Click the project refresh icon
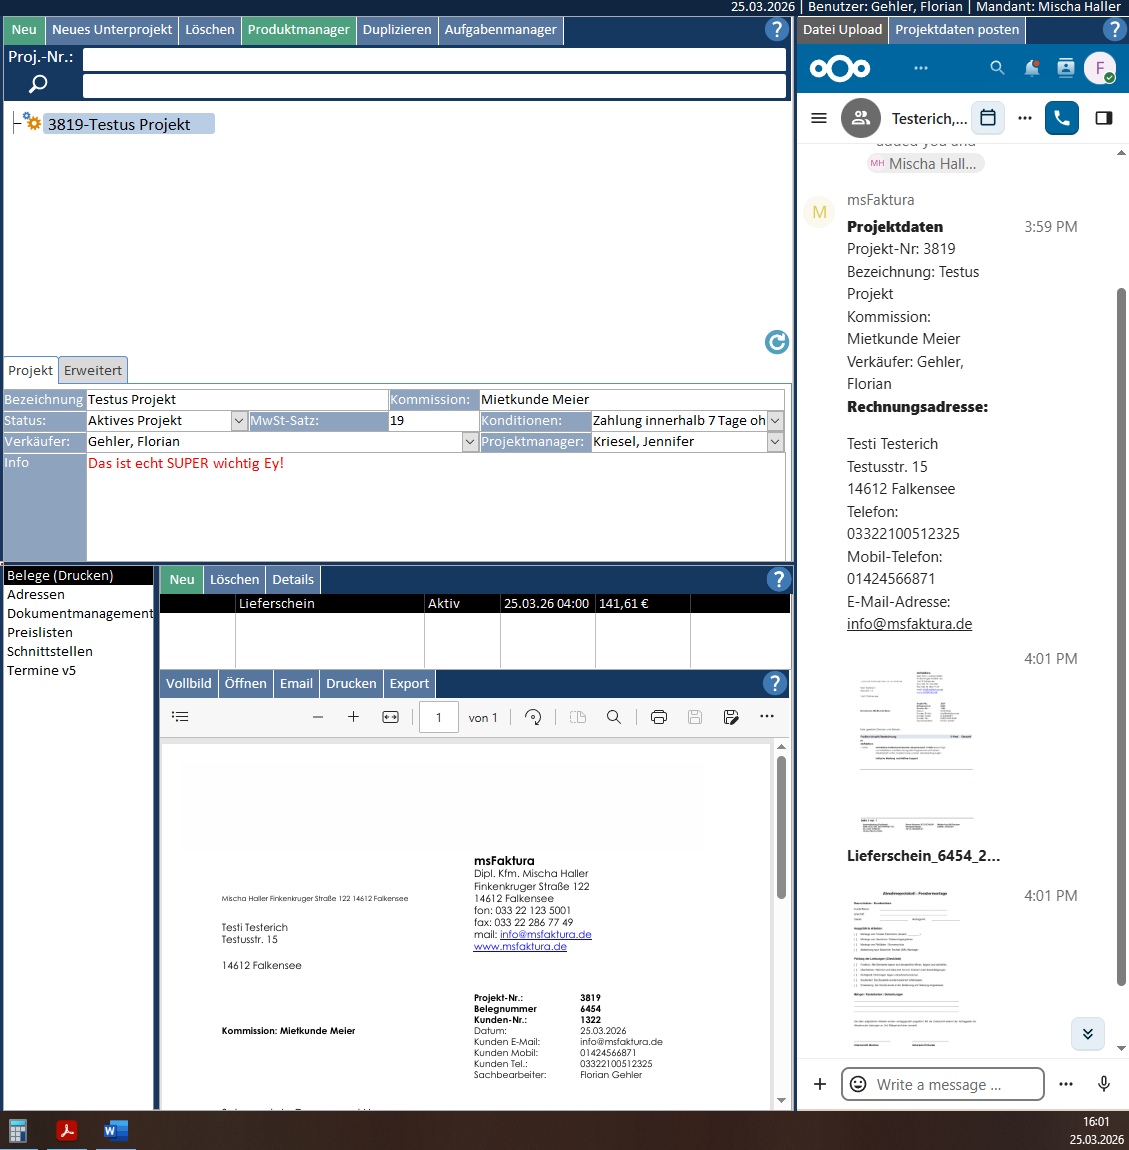 coord(777,342)
